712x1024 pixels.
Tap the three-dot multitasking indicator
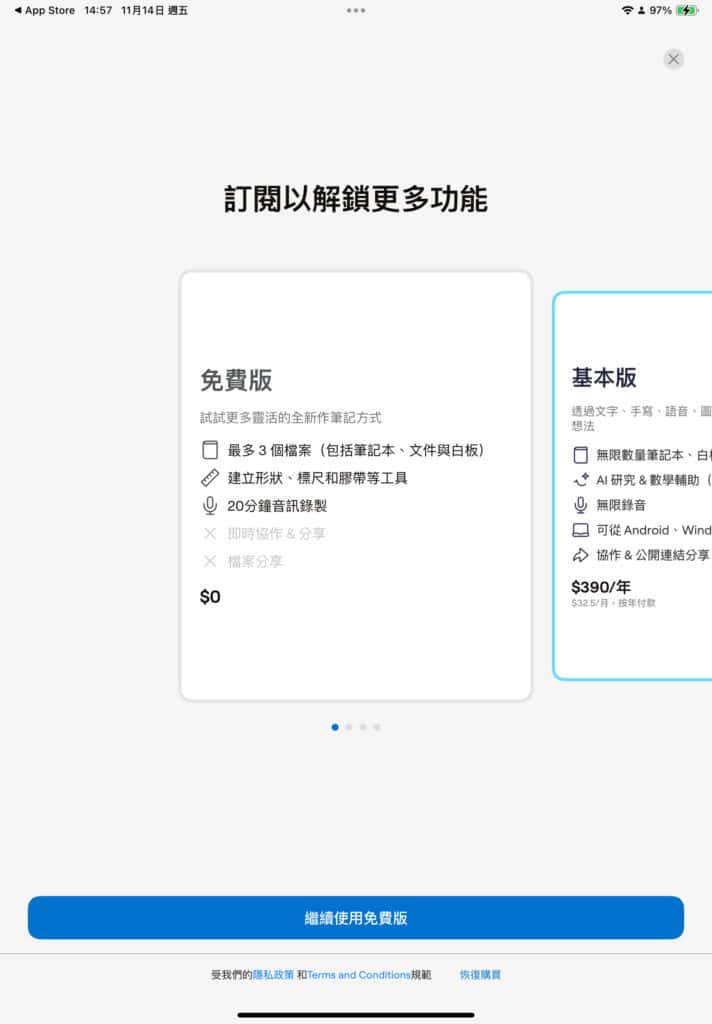coord(356,10)
